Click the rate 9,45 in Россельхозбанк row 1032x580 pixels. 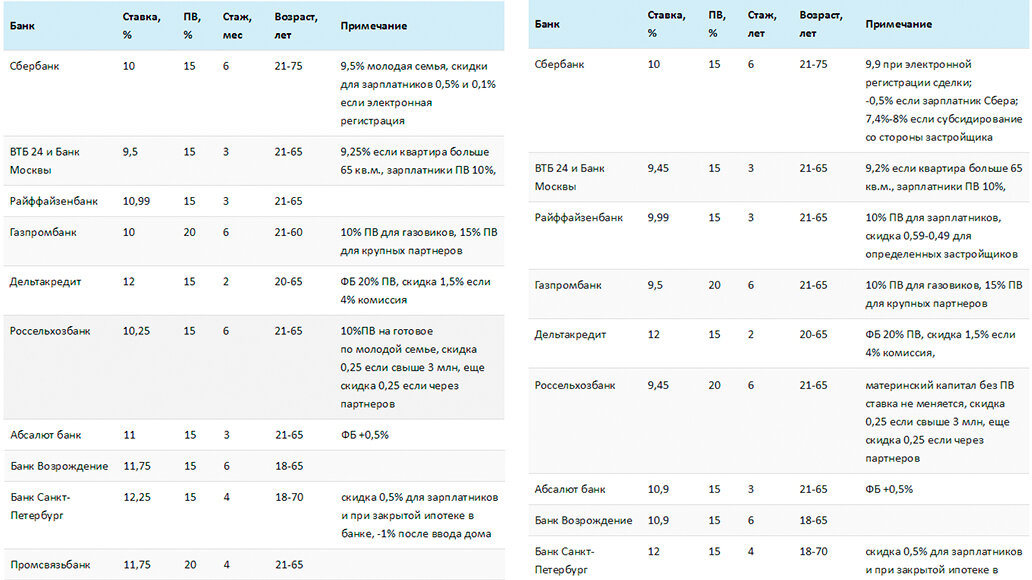(658, 386)
